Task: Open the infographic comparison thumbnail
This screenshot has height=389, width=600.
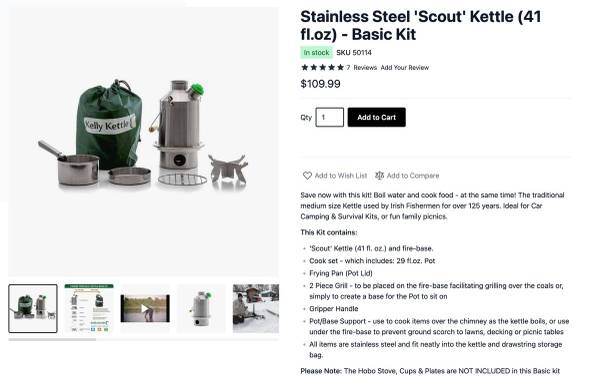Action: [x=89, y=308]
